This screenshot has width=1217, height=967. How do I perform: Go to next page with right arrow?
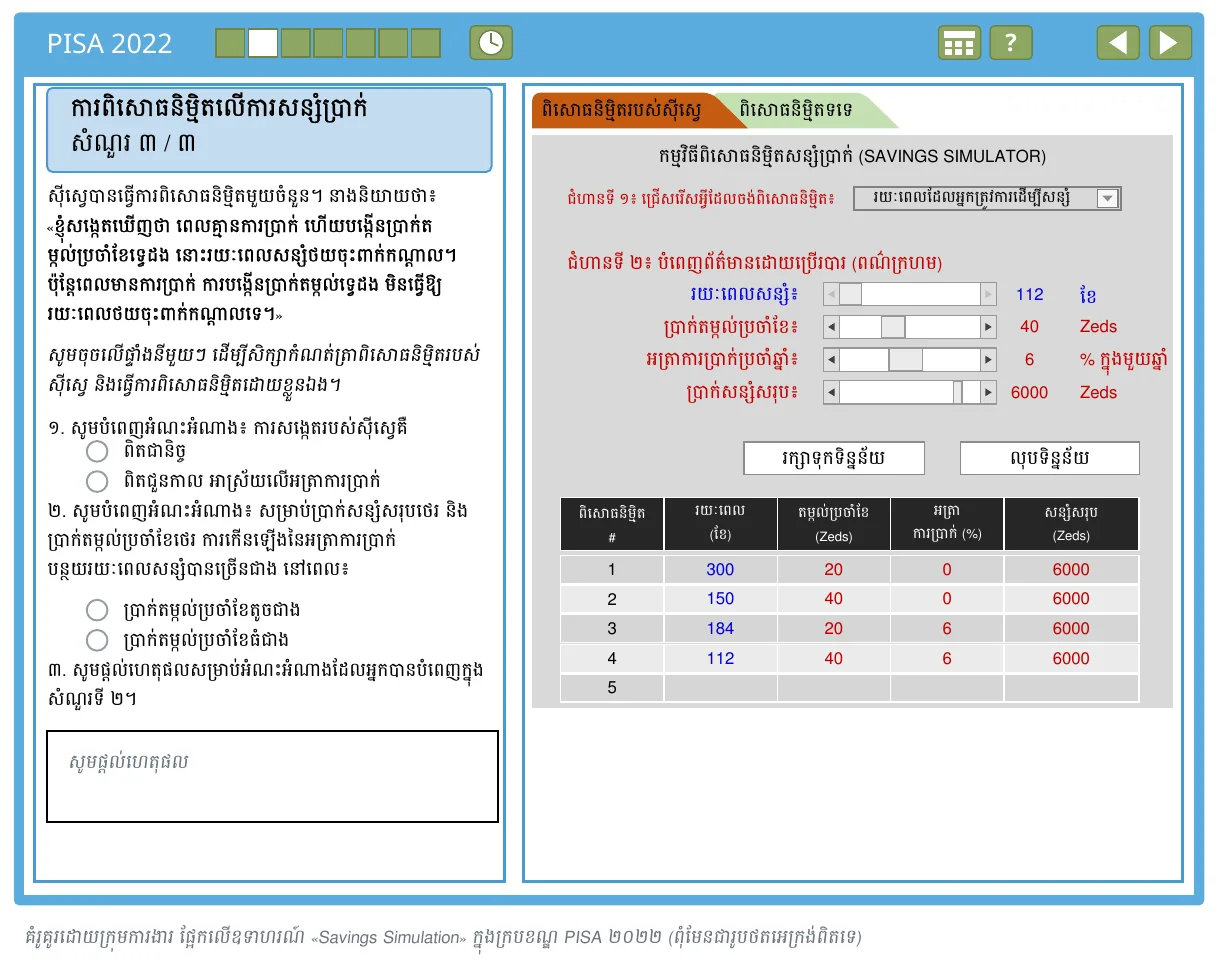[x=1170, y=43]
